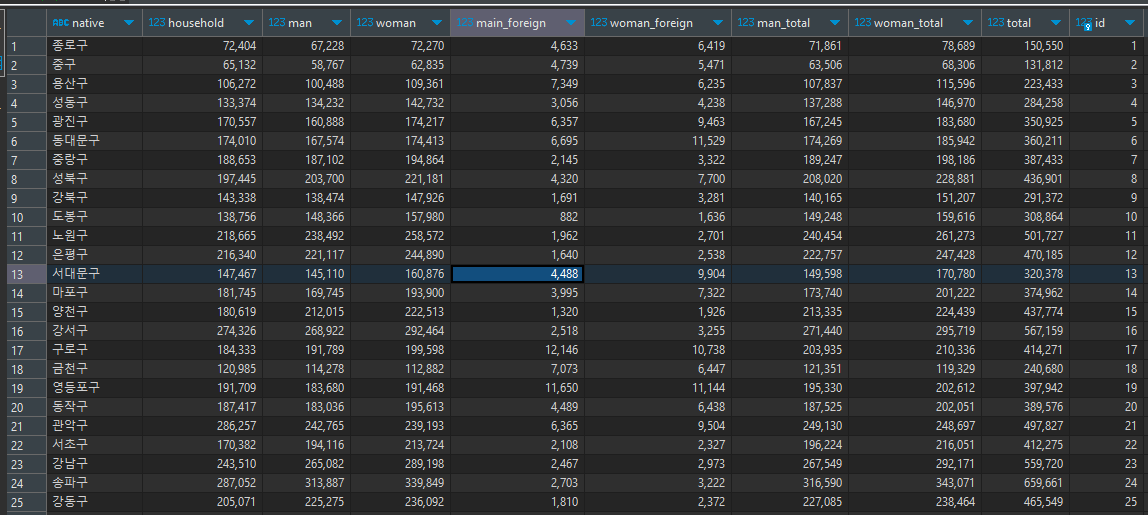Click the cell containing 영등포구
Viewport: 1148px width, 515px height.
coord(94,388)
